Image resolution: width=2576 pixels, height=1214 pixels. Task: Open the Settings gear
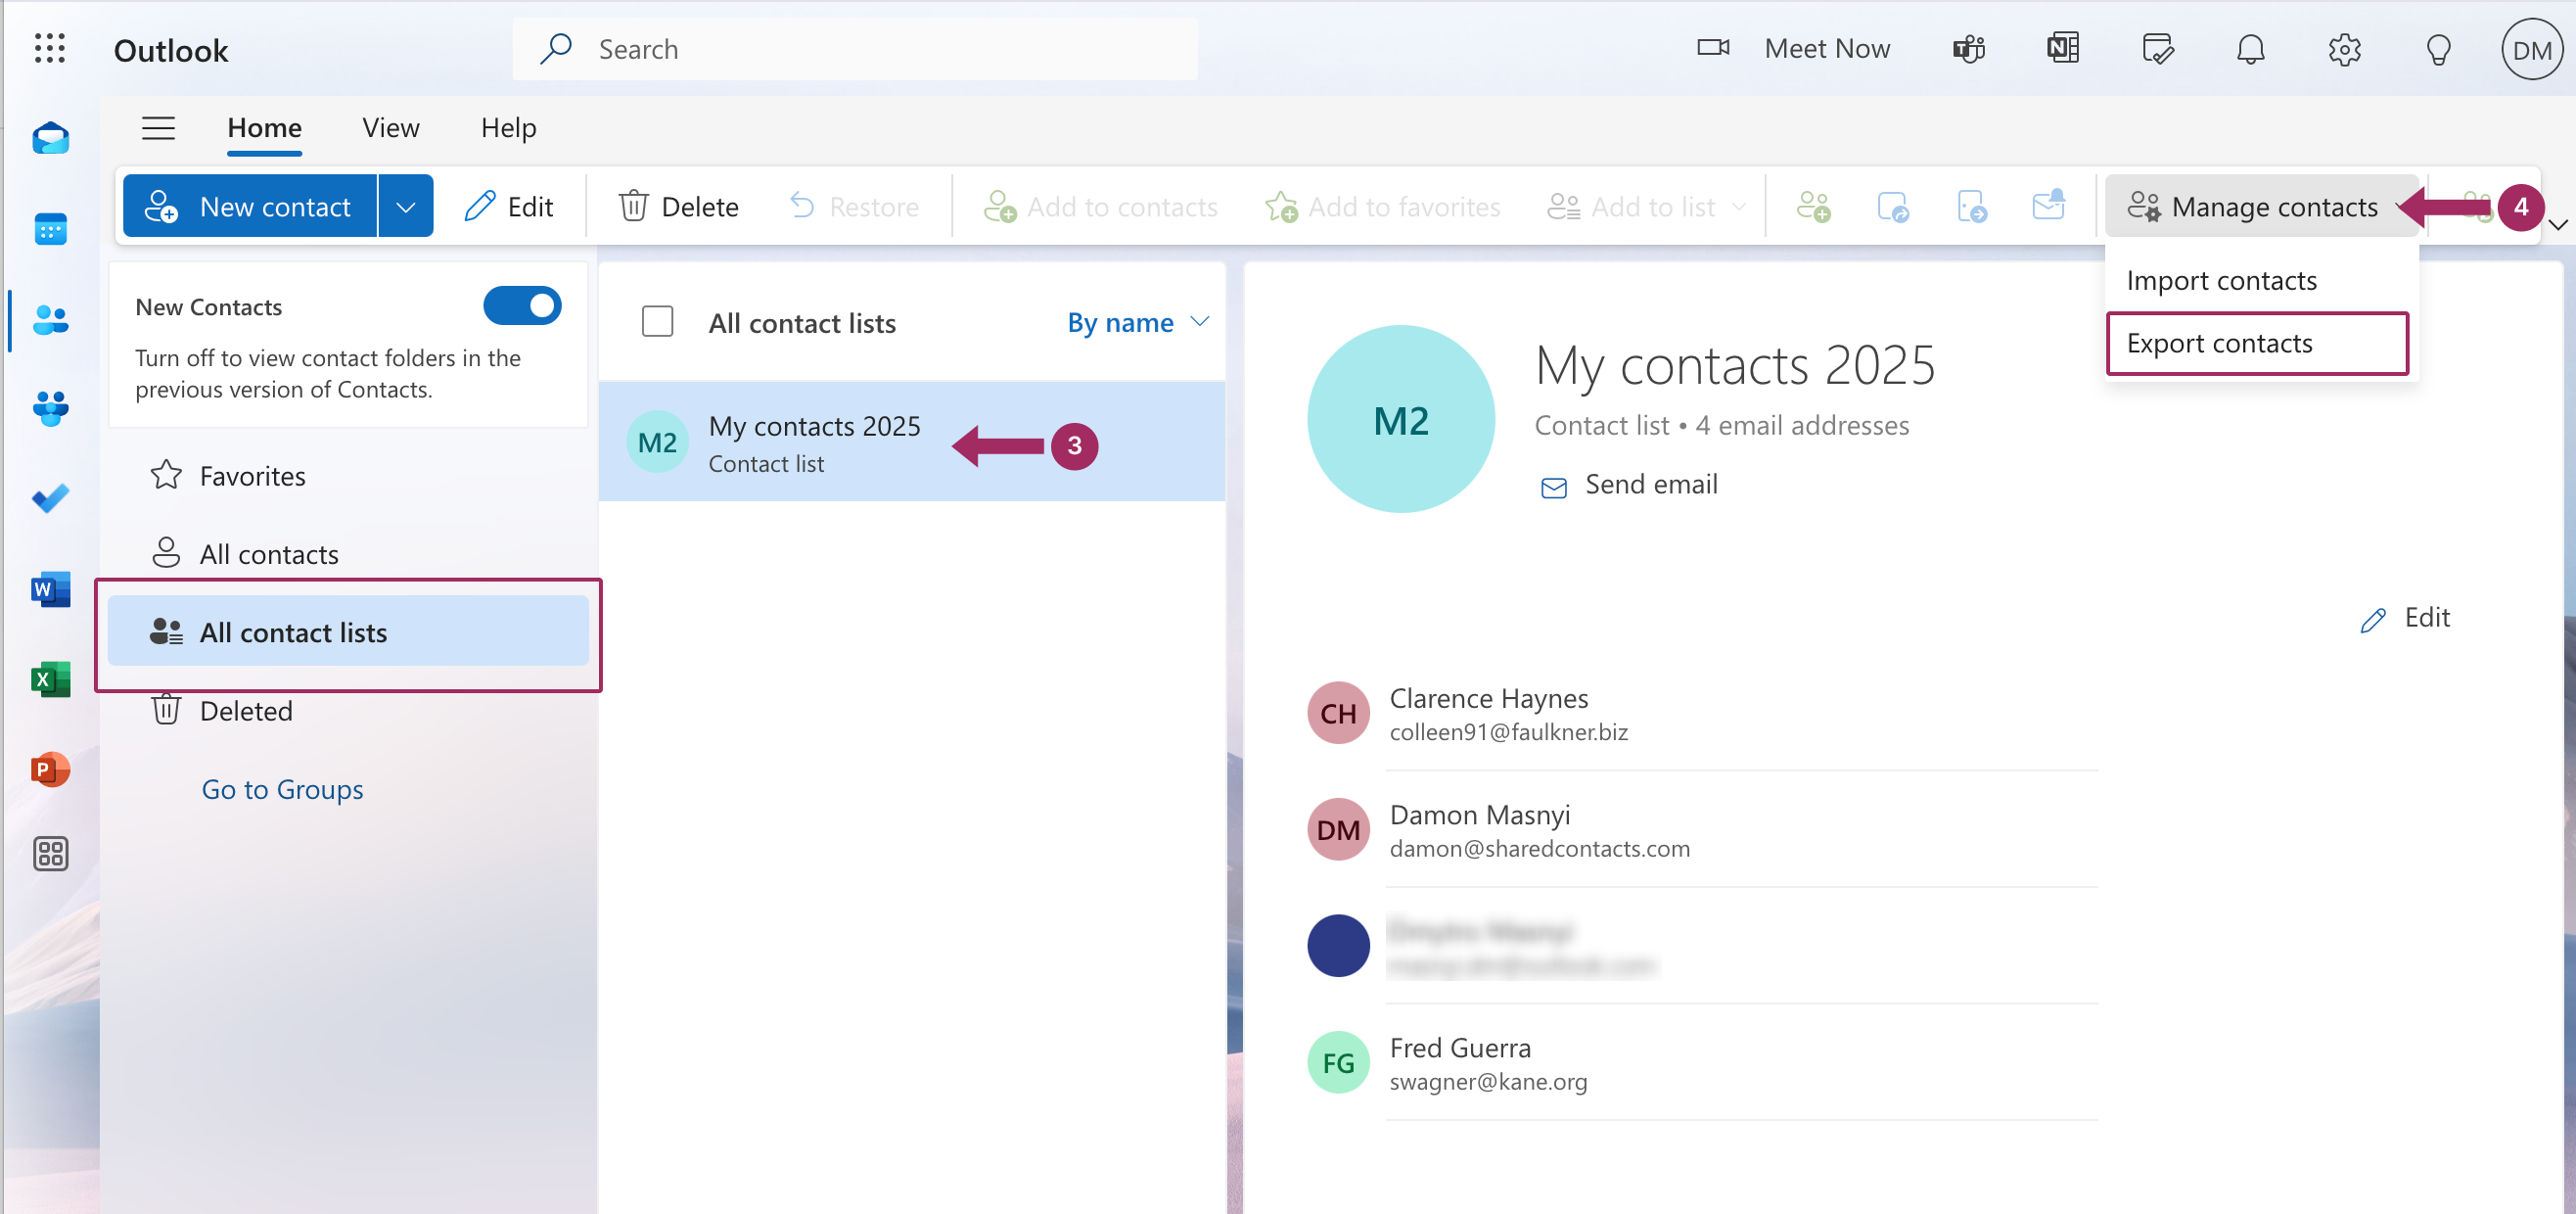[x=2344, y=49]
